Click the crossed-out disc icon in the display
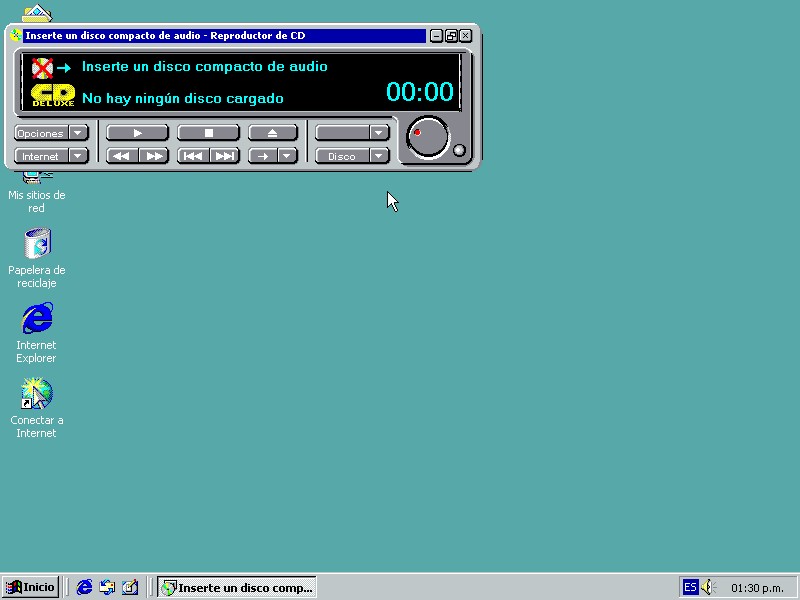 click(x=42, y=68)
